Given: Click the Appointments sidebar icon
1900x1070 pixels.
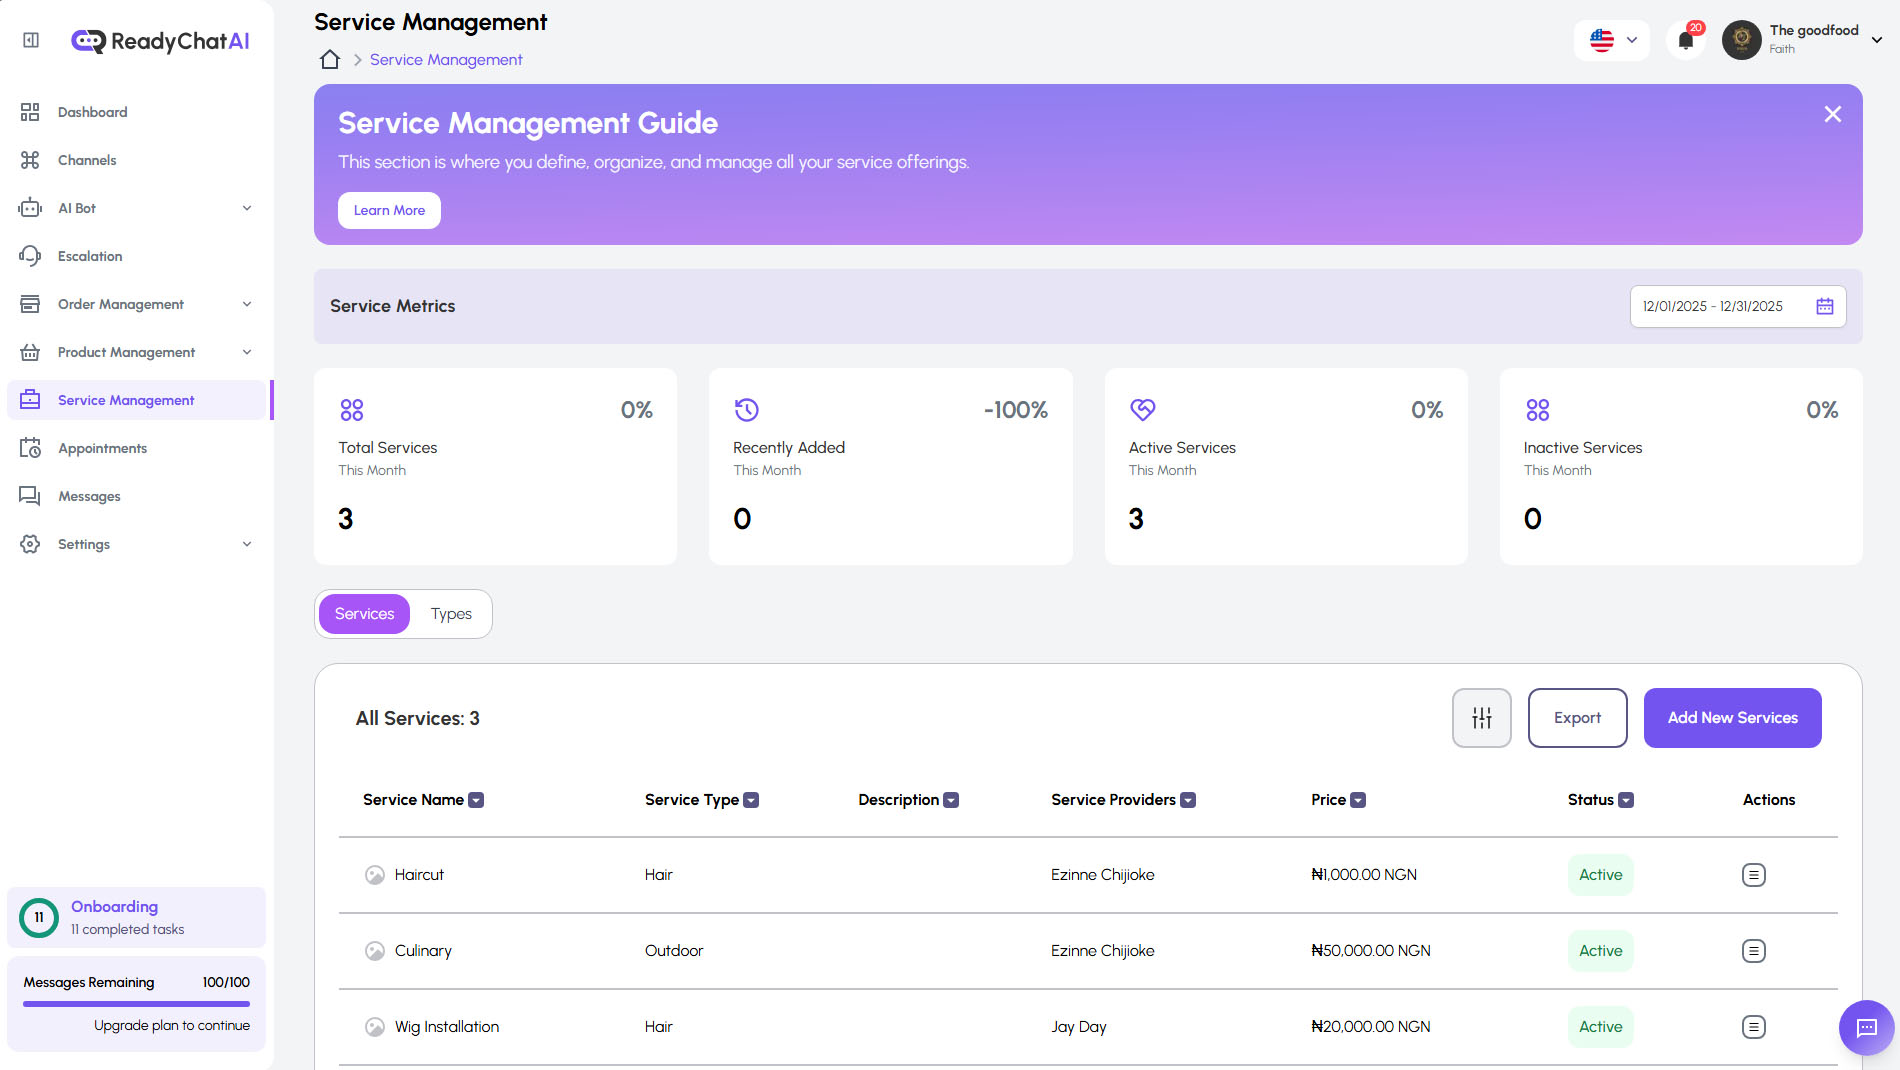Looking at the screenshot, I should coord(30,448).
